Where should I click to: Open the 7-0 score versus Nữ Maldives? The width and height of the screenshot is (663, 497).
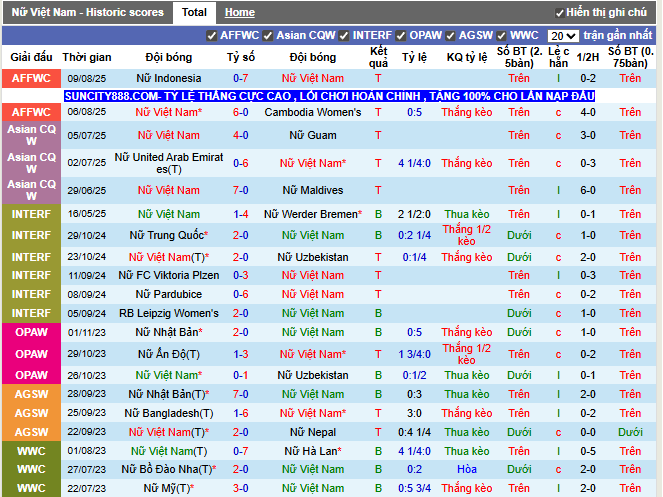click(241, 190)
